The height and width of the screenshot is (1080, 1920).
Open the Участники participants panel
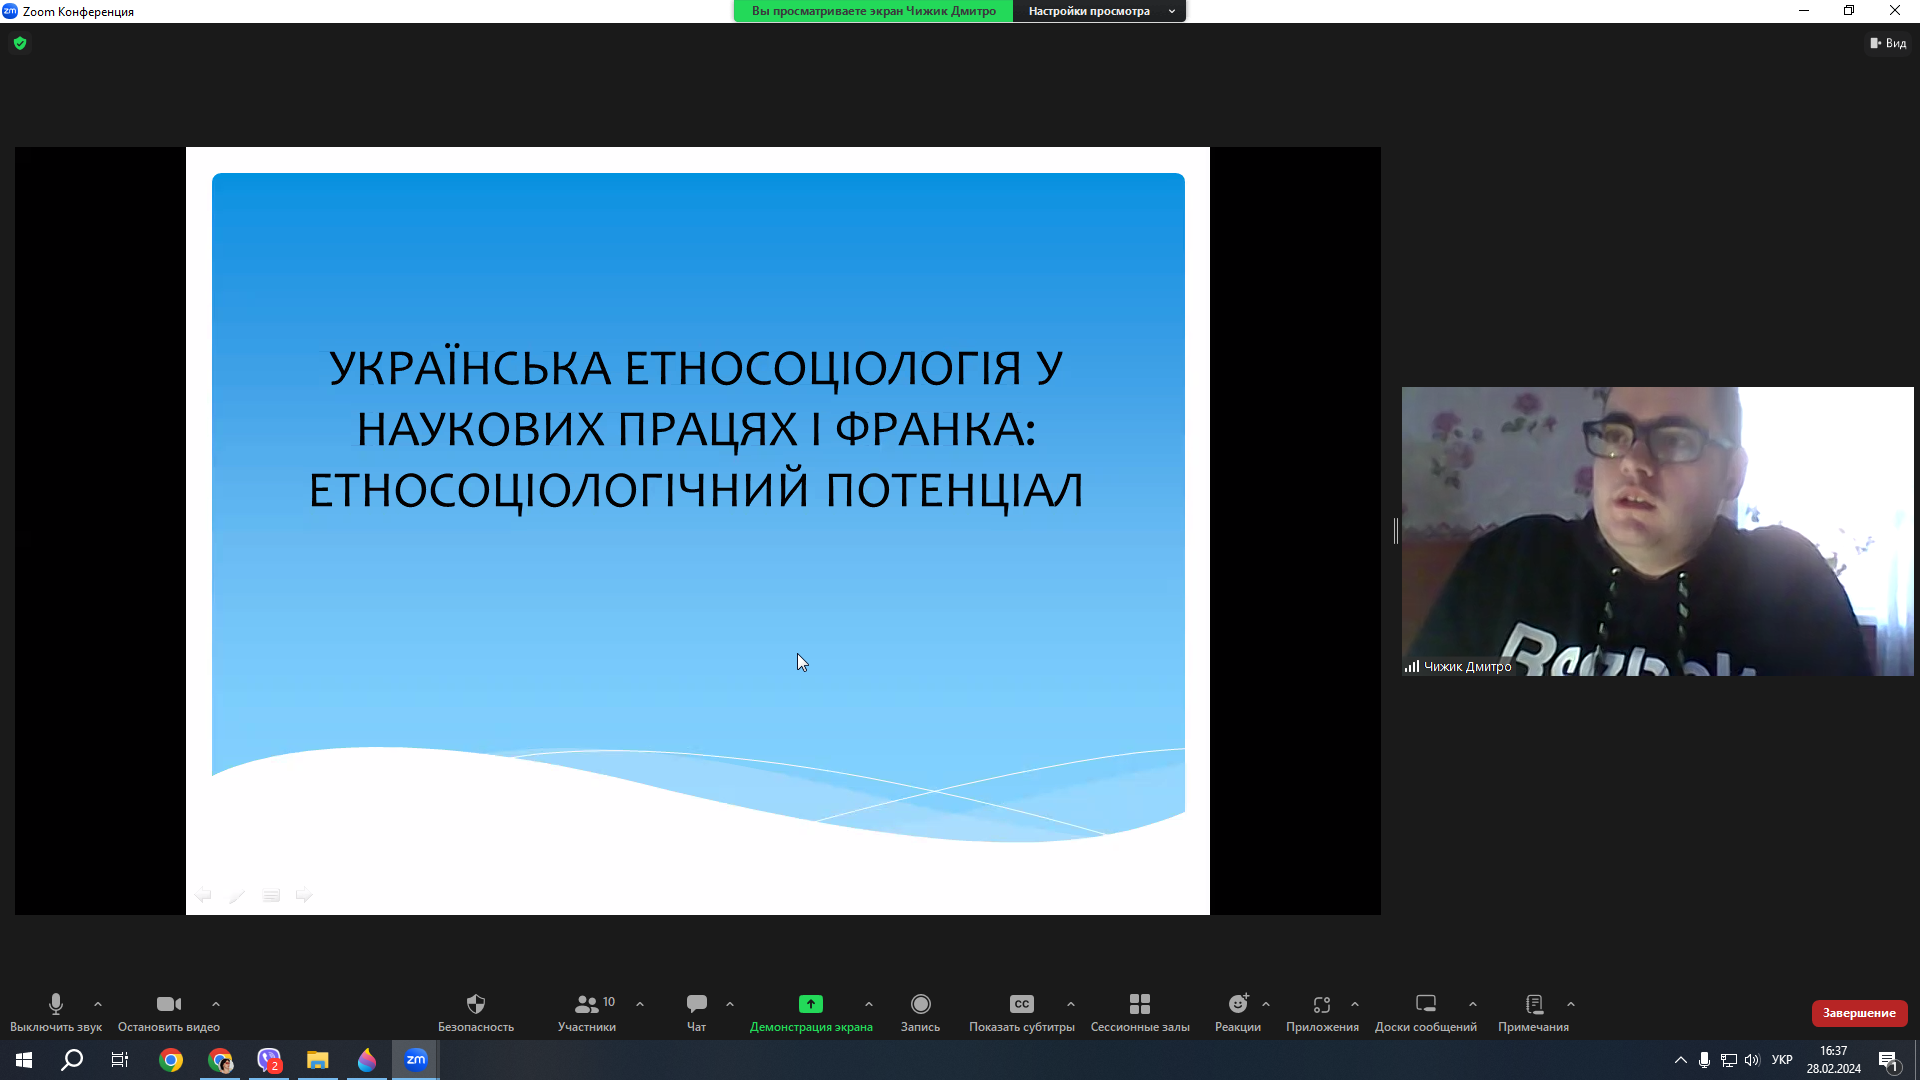tap(587, 1012)
